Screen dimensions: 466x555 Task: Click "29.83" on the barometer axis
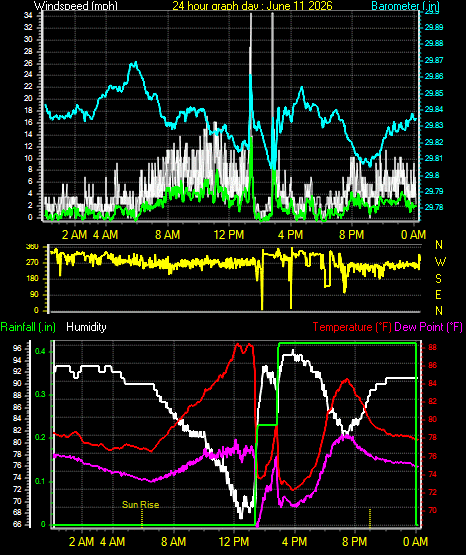click(x=433, y=126)
